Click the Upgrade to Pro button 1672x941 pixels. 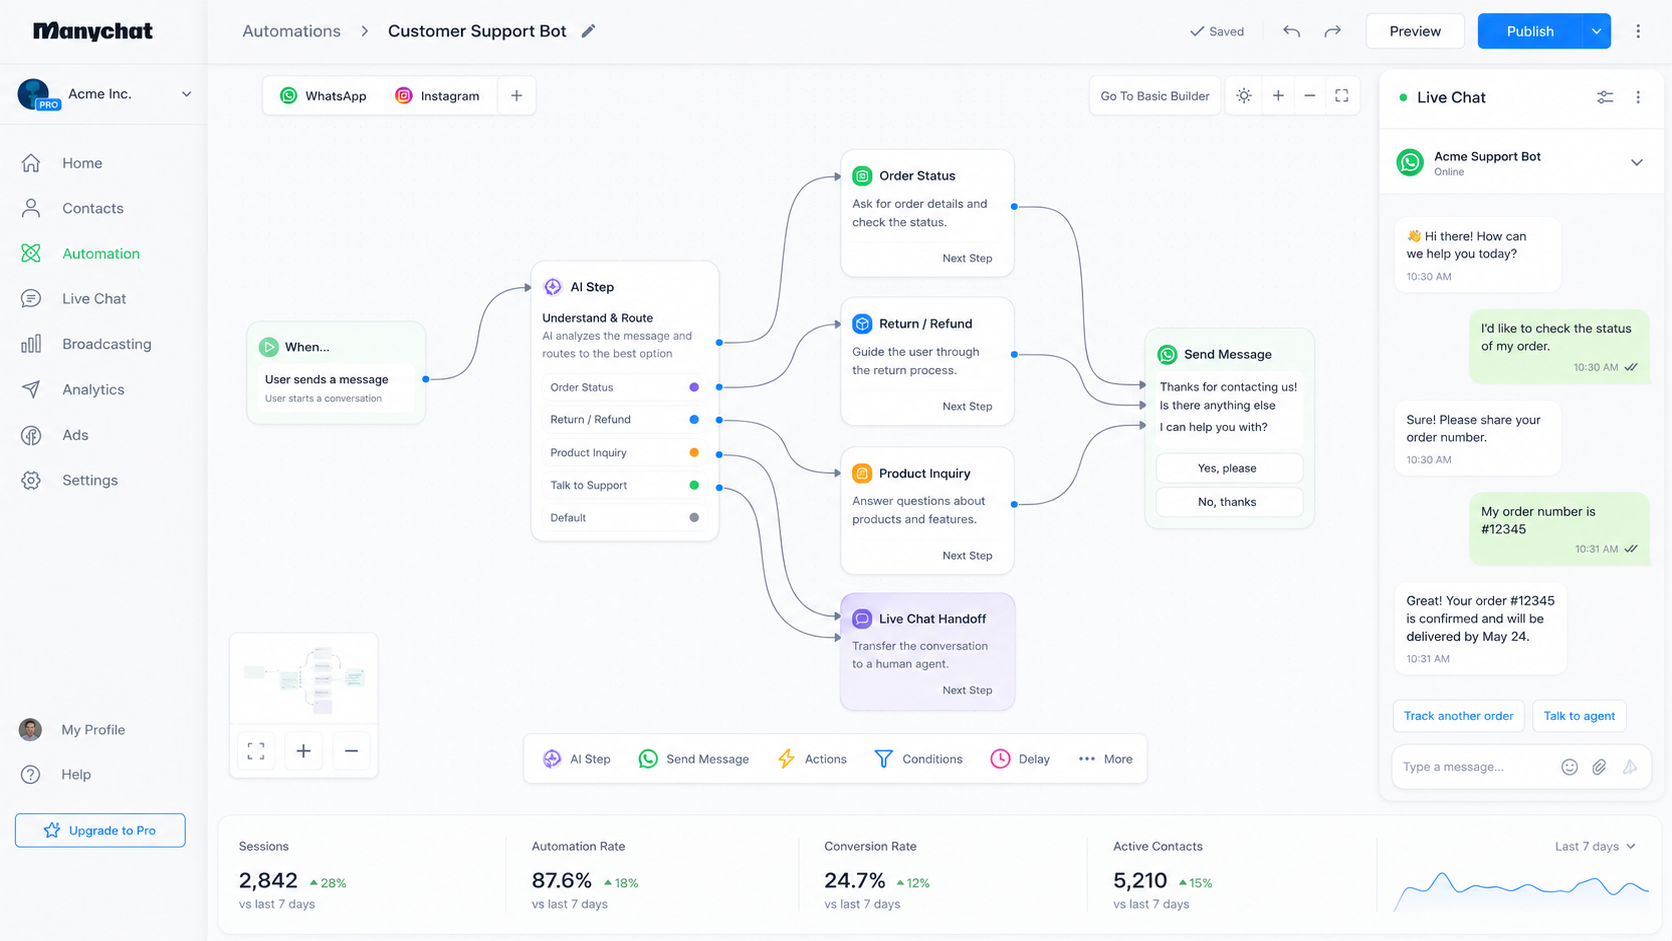(x=100, y=830)
